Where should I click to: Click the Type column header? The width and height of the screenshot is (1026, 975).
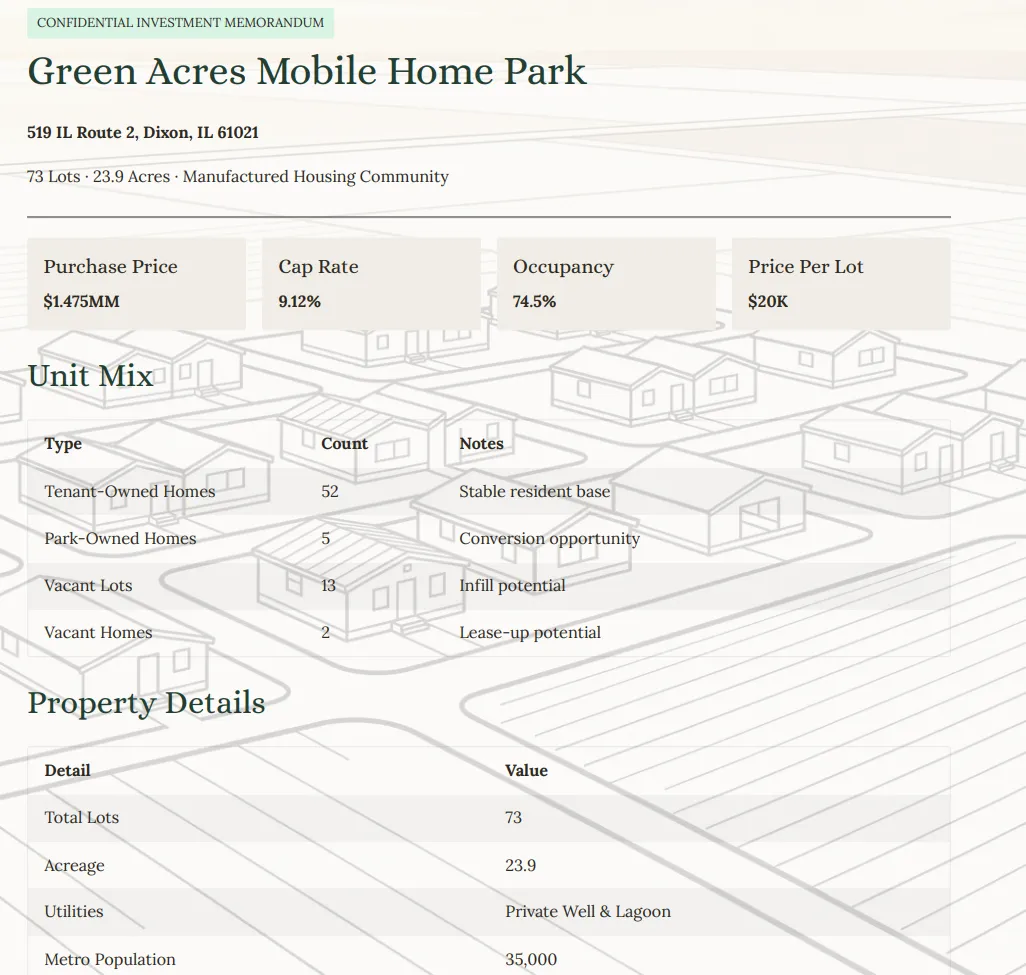63,444
